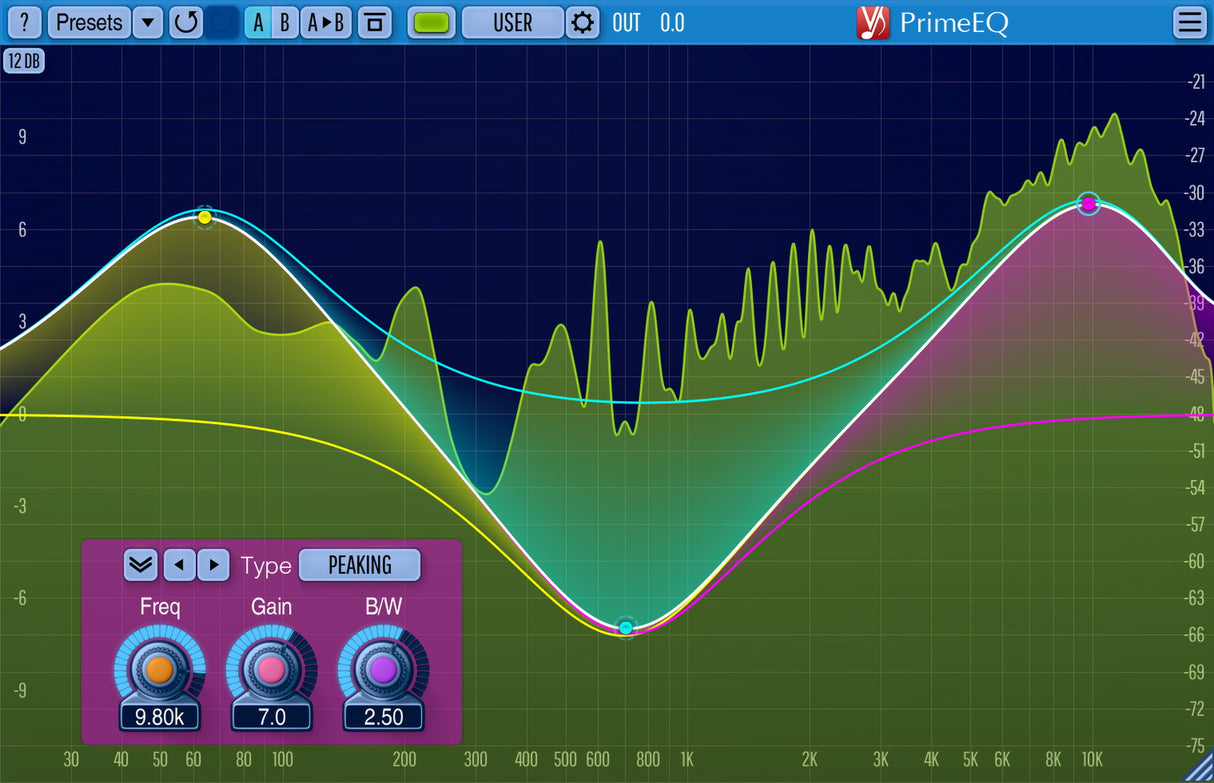Copy settings with the A▸B button
This screenshot has width=1214, height=783.
(x=326, y=22)
